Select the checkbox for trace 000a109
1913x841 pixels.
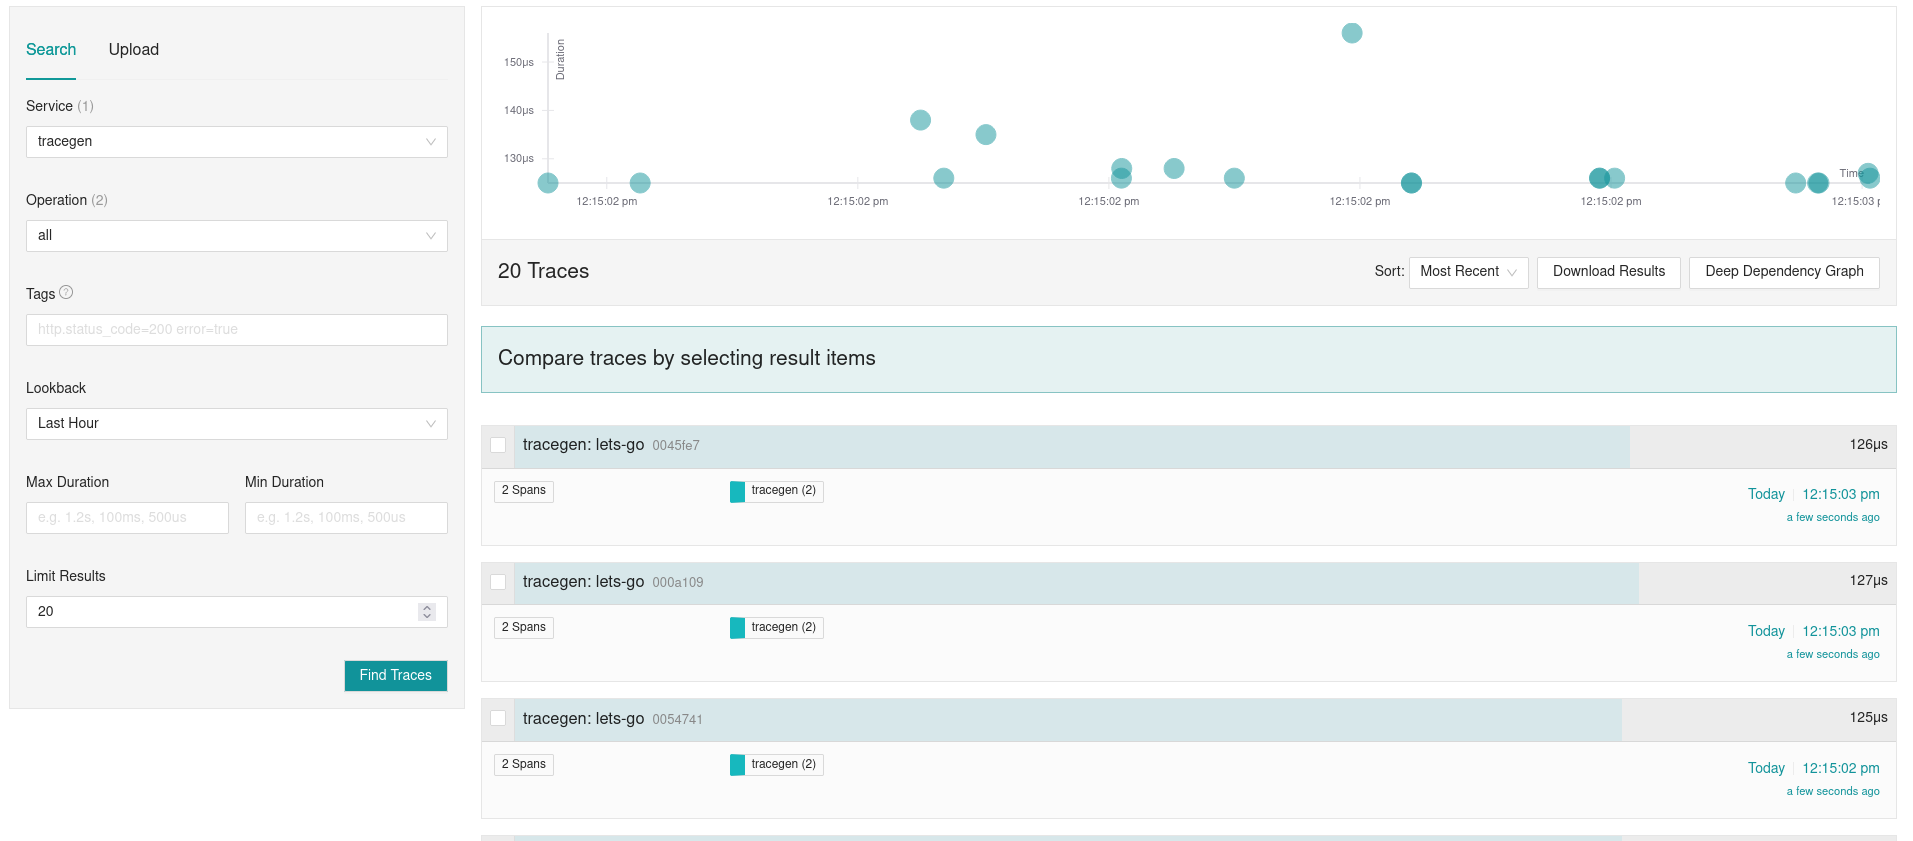click(x=498, y=583)
